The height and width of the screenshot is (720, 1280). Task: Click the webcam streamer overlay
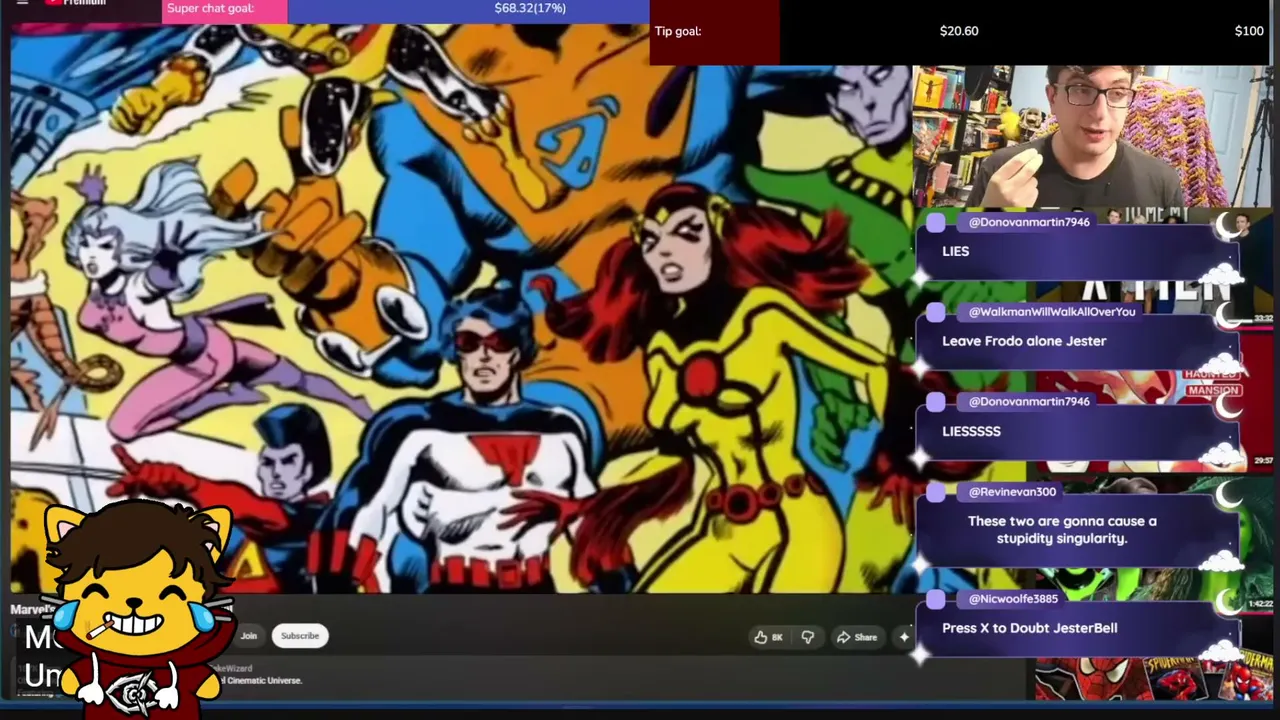pyautogui.click(x=1091, y=137)
